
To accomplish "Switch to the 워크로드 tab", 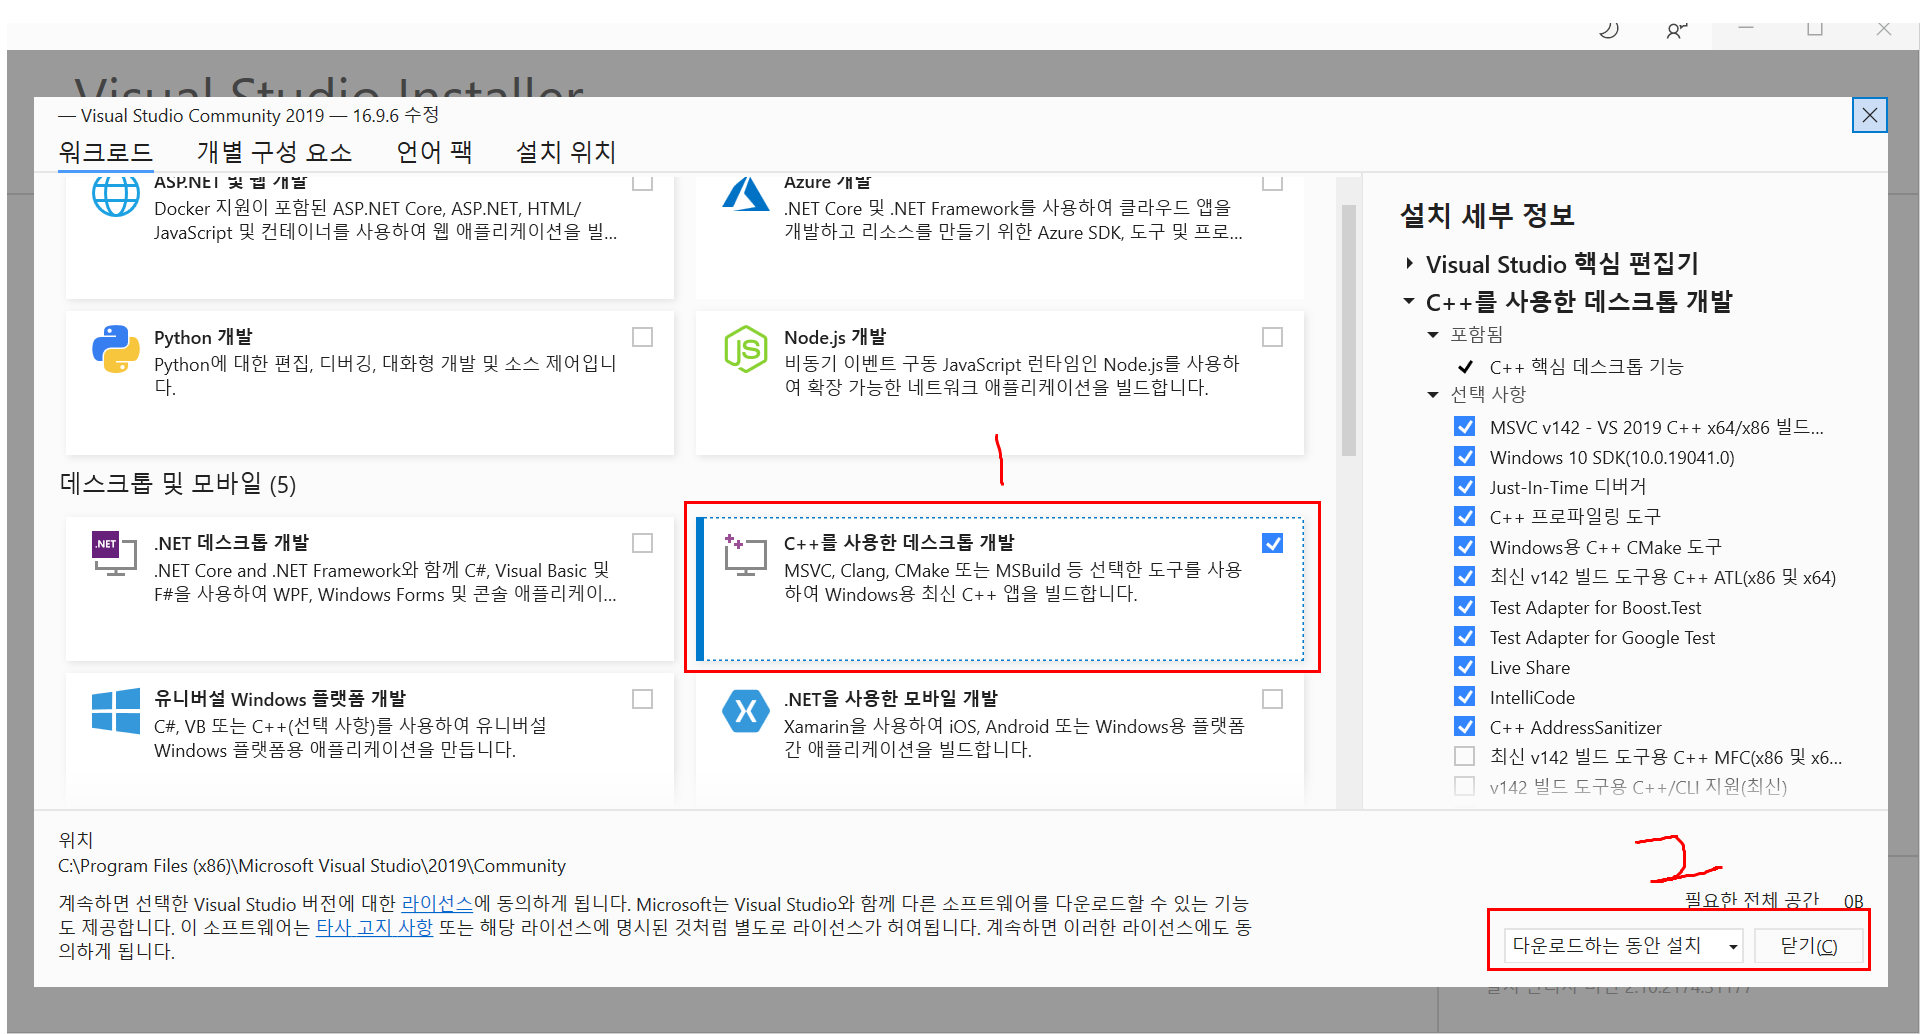I will click(105, 152).
